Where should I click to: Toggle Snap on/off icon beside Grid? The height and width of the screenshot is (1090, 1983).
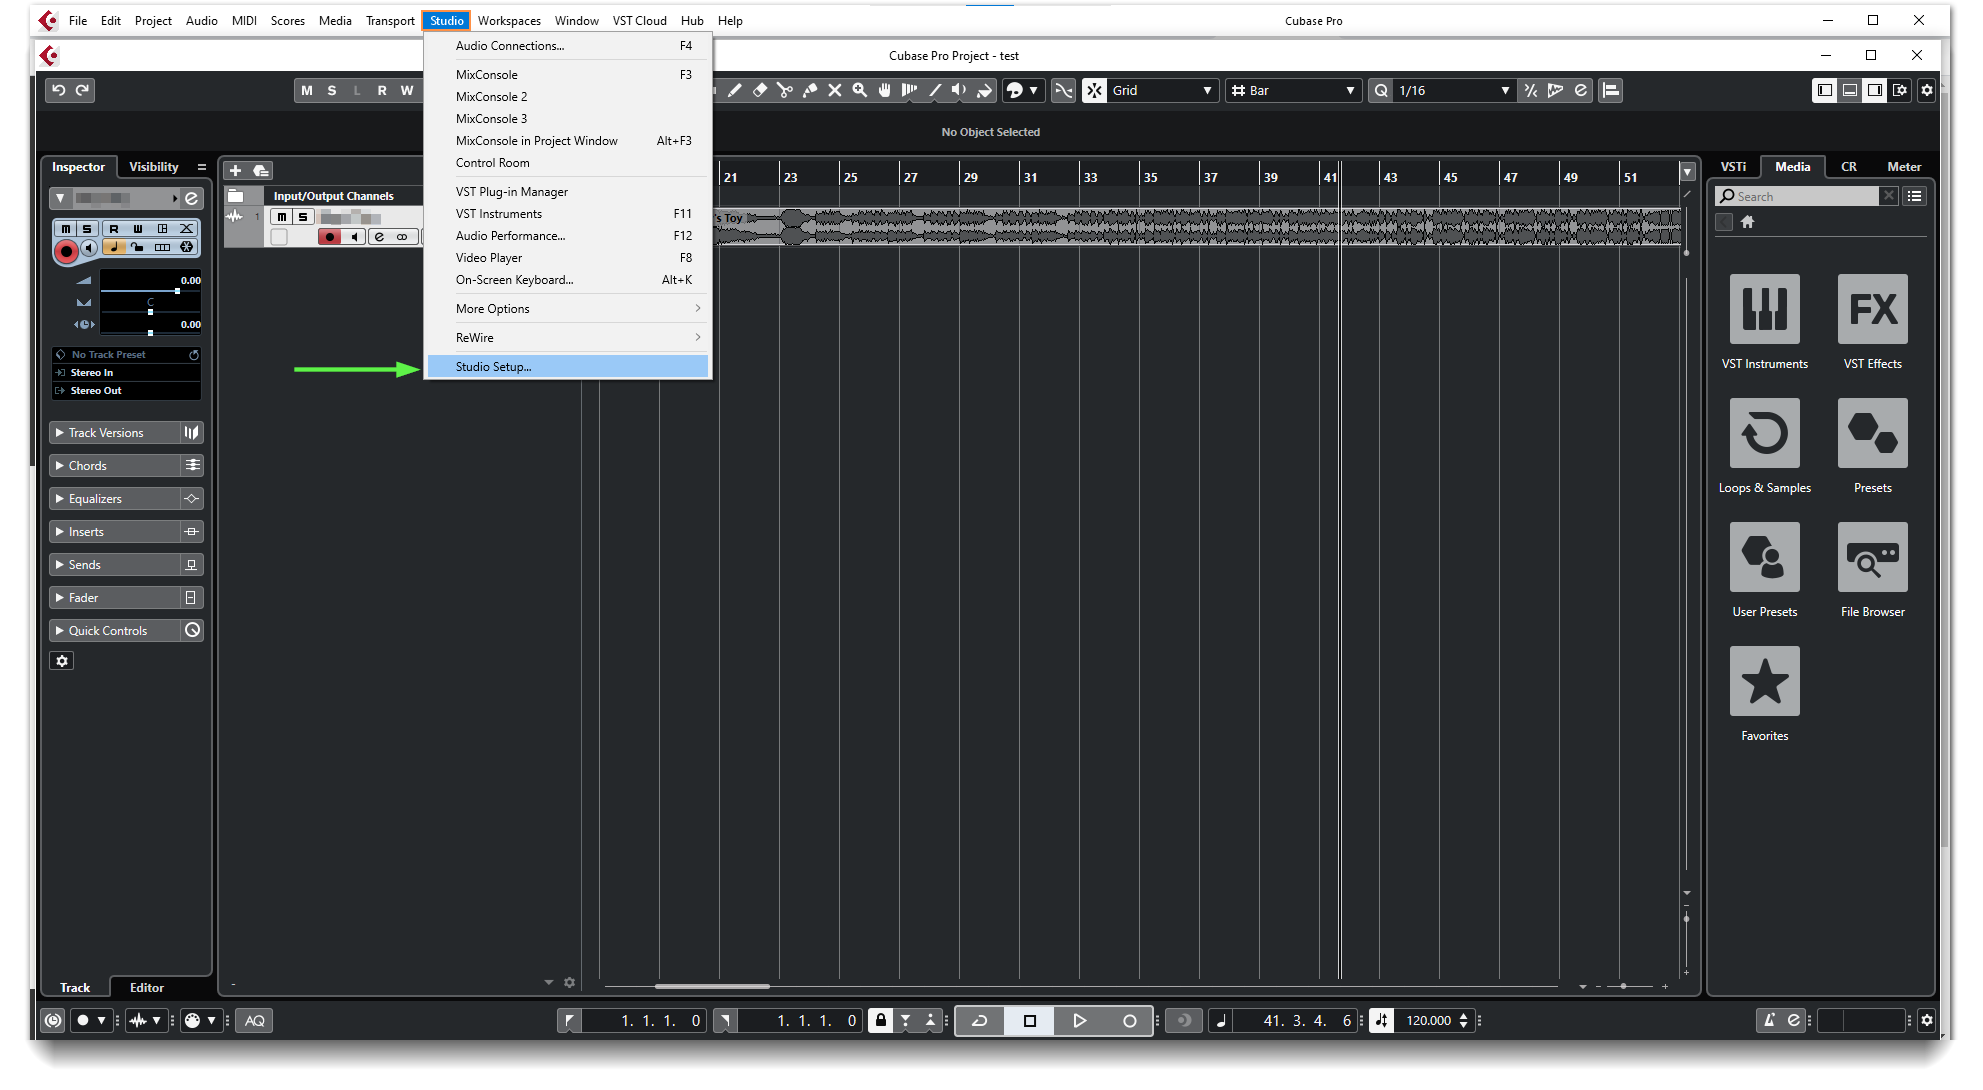(1095, 91)
